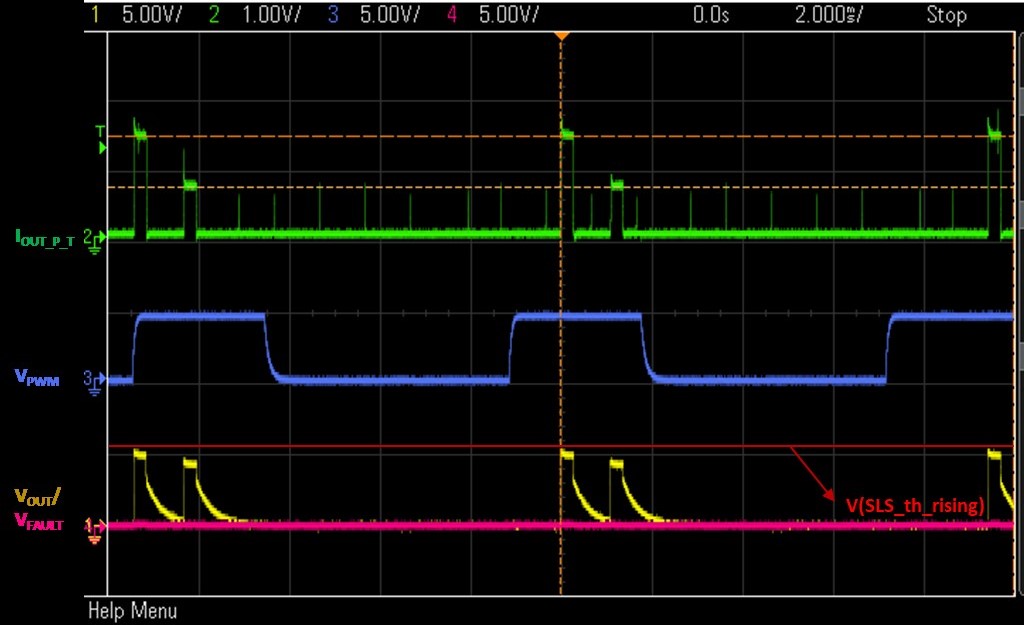Click channel 3 blue number indicator
The width and height of the screenshot is (1024, 625).
pos(333,15)
